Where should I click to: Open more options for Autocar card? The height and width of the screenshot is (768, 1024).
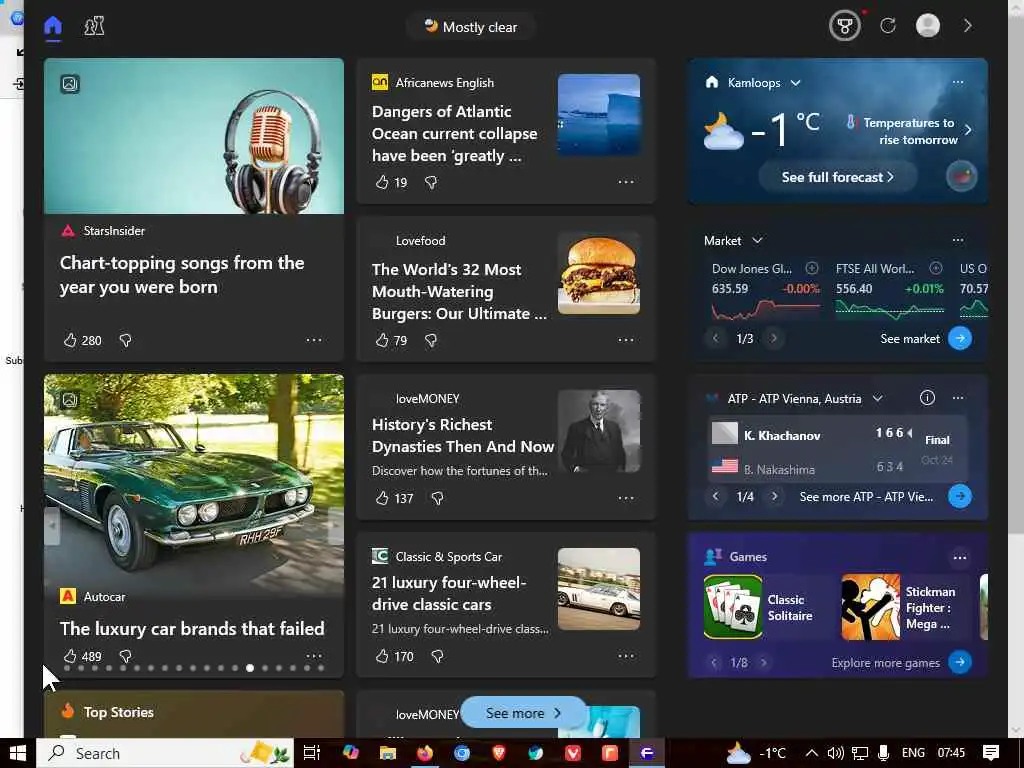[314, 656]
